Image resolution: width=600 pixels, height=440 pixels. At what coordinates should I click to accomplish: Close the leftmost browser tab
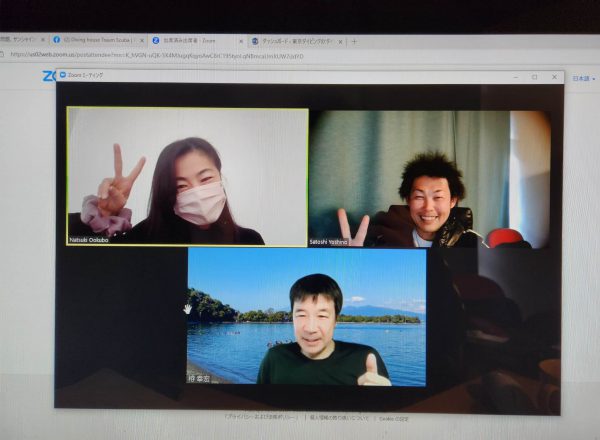[x=43, y=40]
